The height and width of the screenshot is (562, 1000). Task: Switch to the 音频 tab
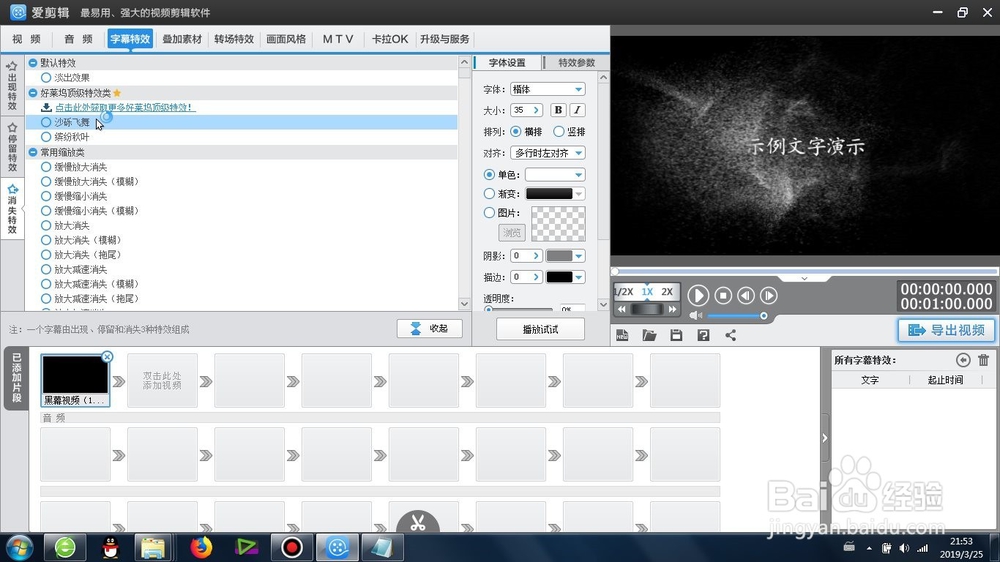(78, 39)
